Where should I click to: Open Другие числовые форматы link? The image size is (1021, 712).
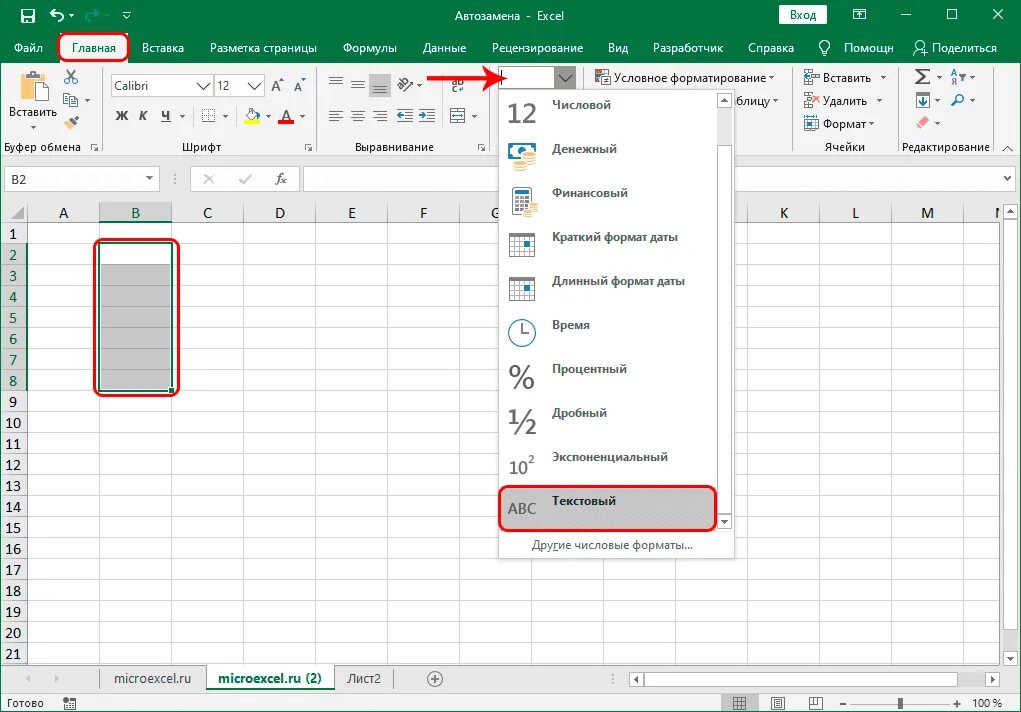[612, 545]
